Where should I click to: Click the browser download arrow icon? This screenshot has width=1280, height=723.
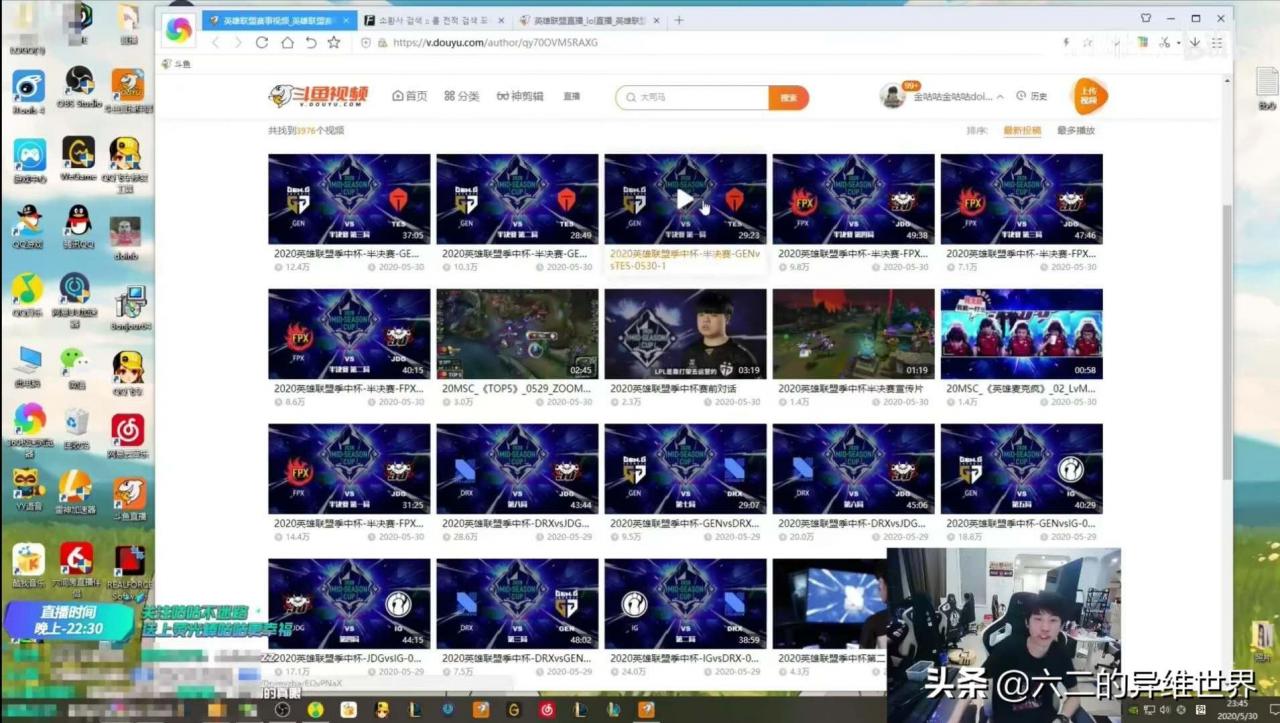[1194, 42]
